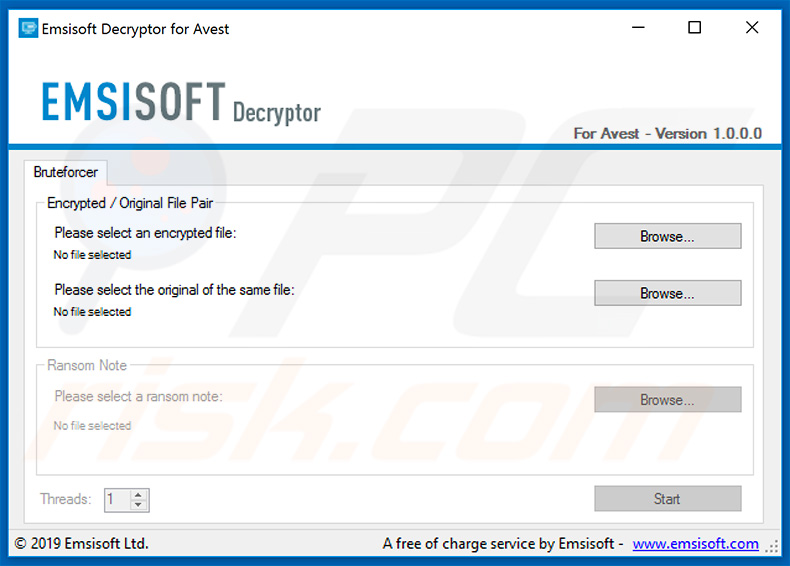
Task: Click 'No file selected' under the ransom note prompt
Action: (x=92, y=426)
